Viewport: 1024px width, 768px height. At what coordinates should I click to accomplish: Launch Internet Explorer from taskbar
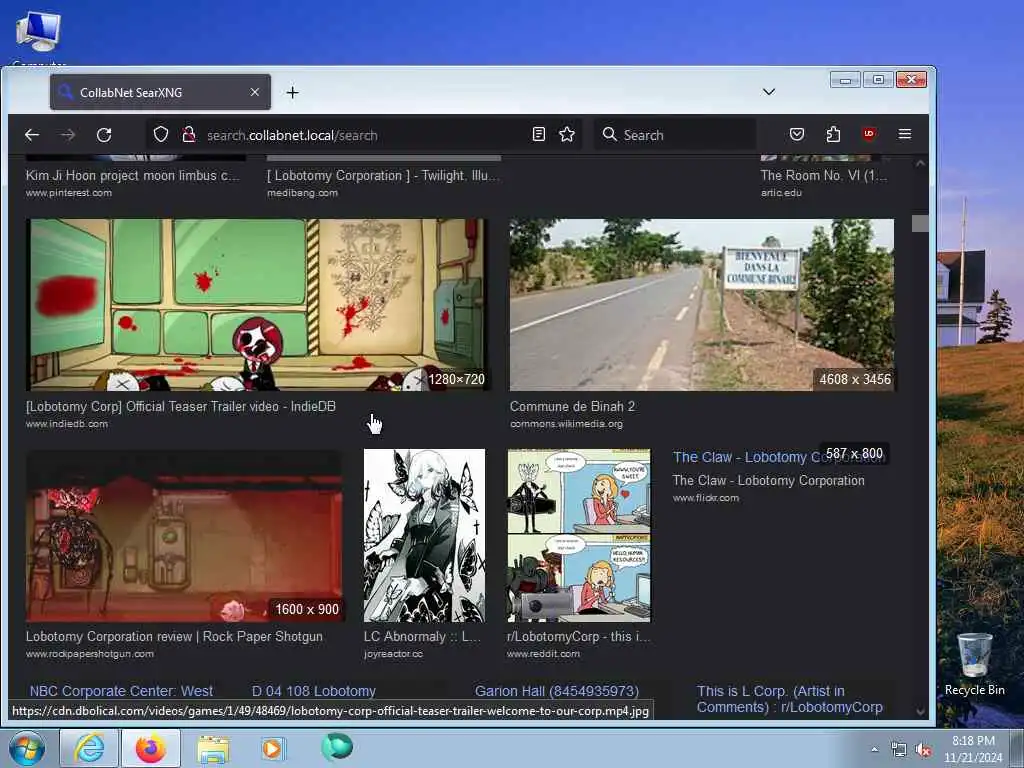(89, 748)
